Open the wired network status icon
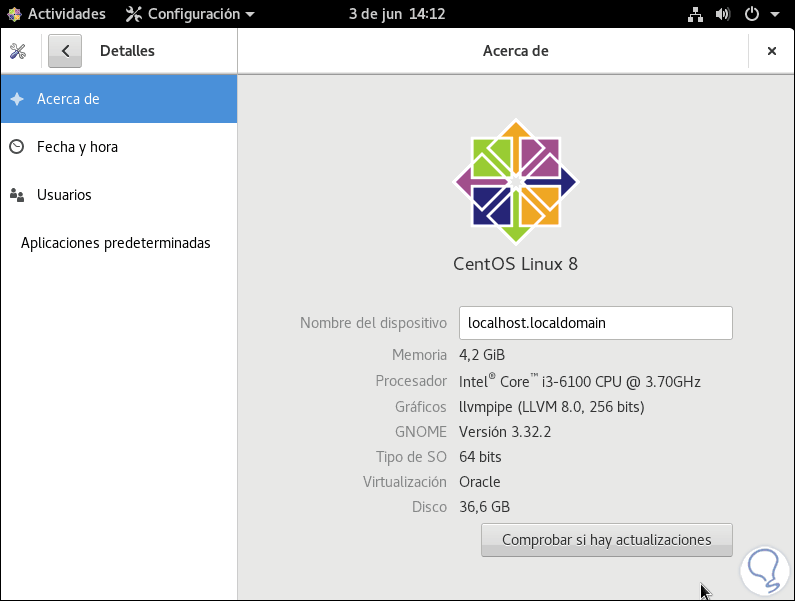795x601 pixels. coord(695,14)
